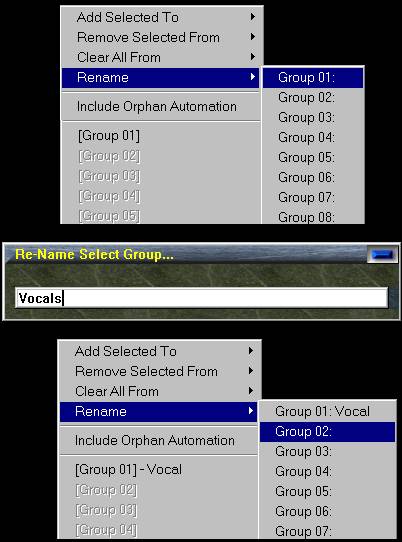The height and width of the screenshot is (542, 402).
Task: Click the Vocals text input field
Action: [202, 298]
